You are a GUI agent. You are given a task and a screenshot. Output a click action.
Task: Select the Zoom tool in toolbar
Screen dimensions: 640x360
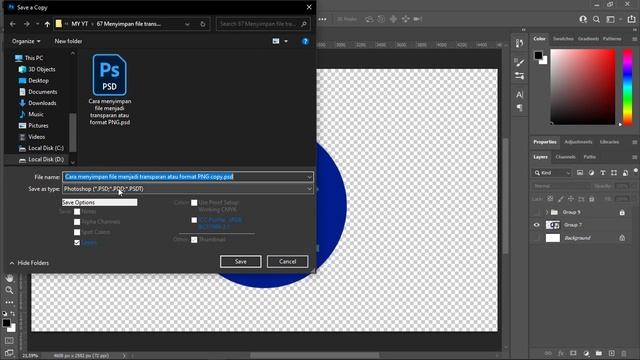(9, 290)
